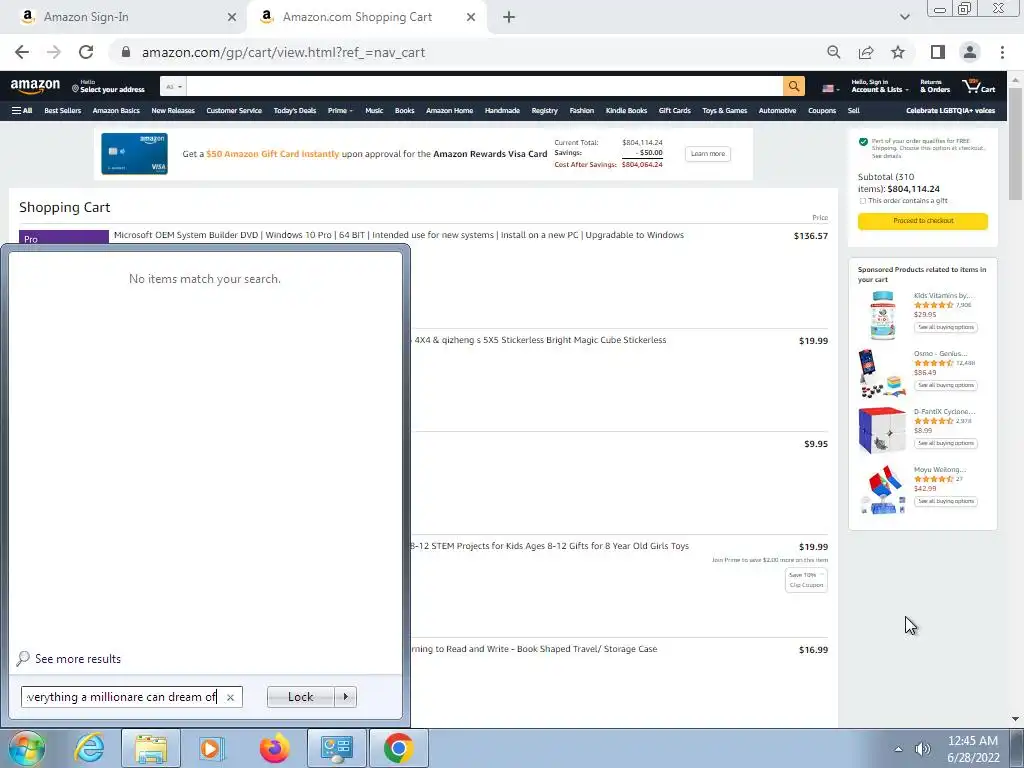Open File Explorer from the taskbar
The height and width of the screenshot is (768, 1024).
(x=150, y=748)
